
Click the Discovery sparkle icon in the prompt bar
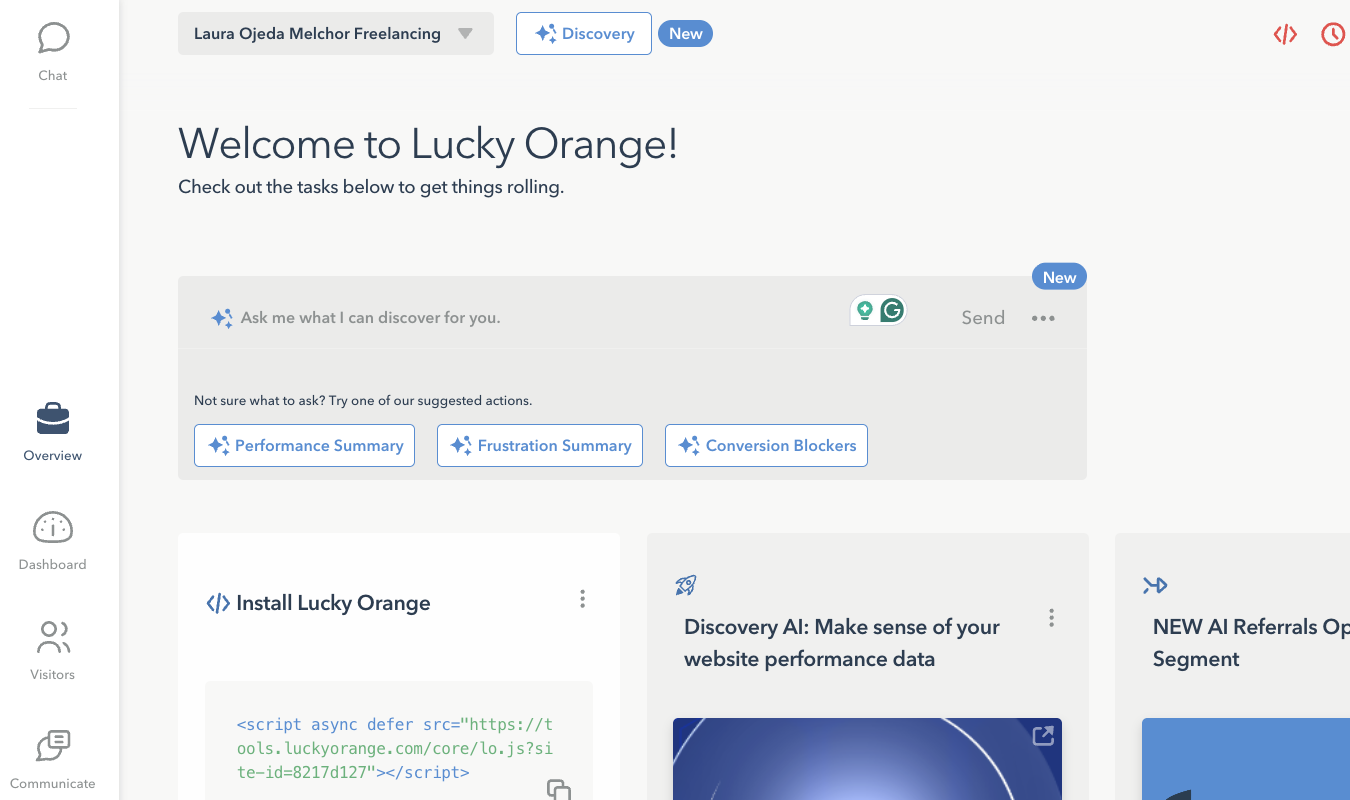pos(221,317)
